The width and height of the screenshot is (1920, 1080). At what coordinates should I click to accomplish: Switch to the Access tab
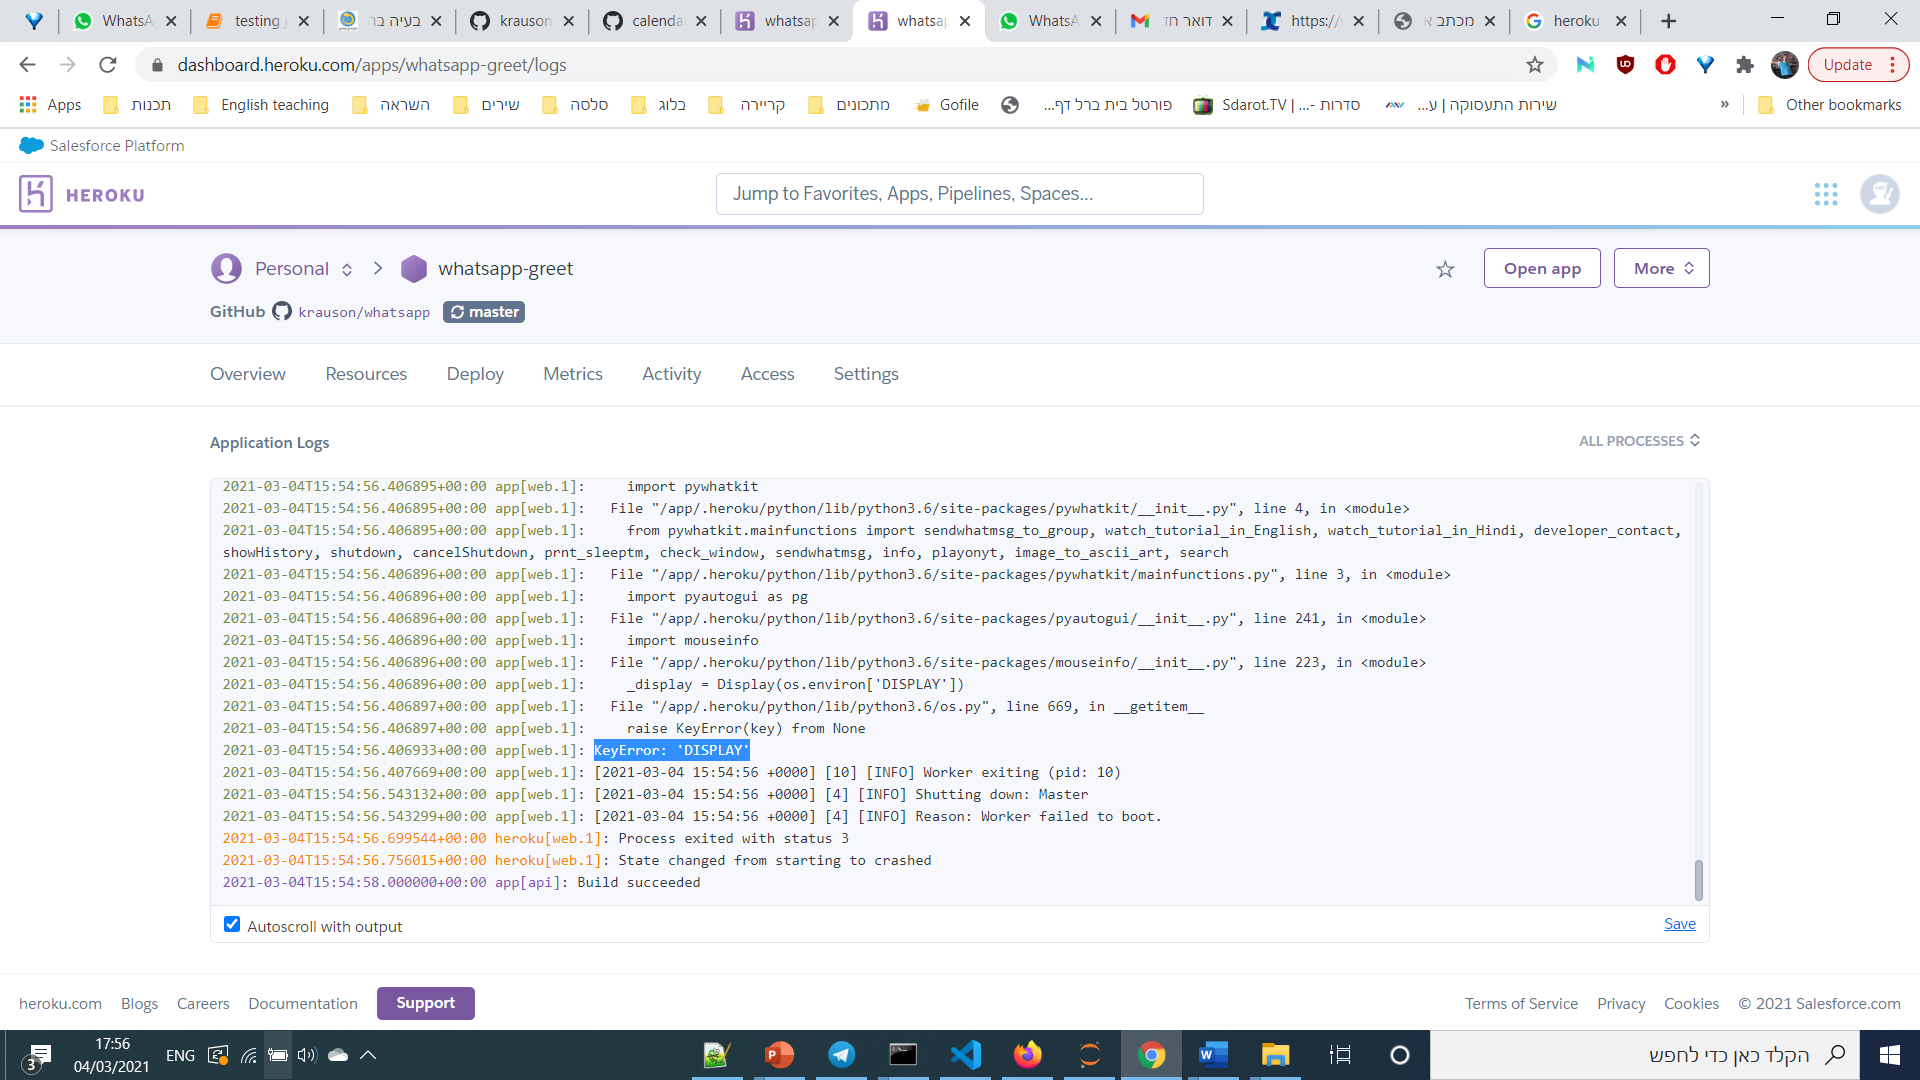767,374
